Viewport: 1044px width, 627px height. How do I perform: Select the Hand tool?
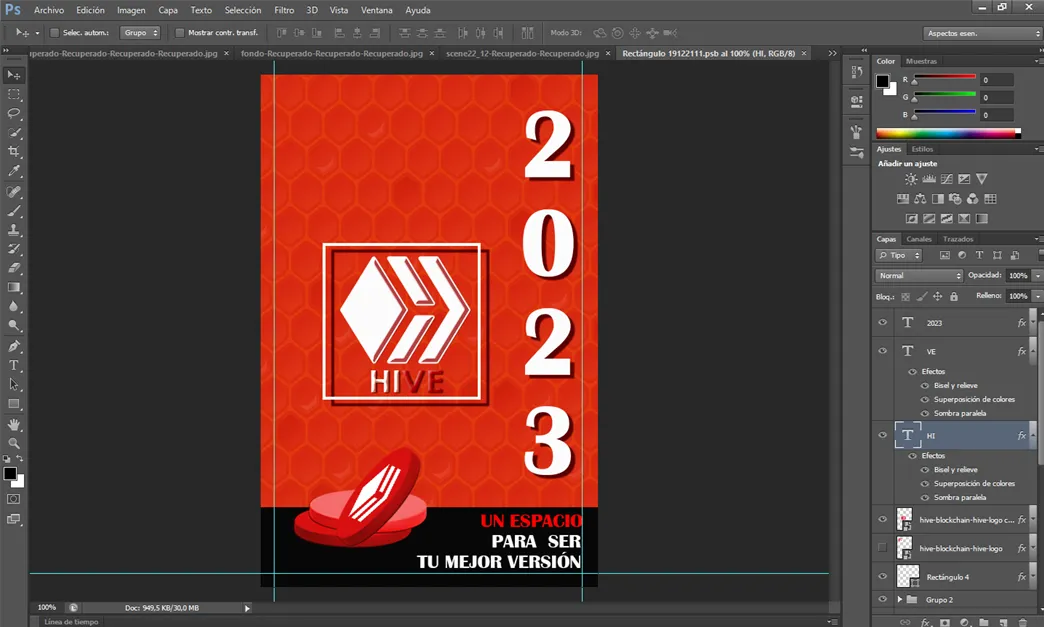click(x=14, y=425)
